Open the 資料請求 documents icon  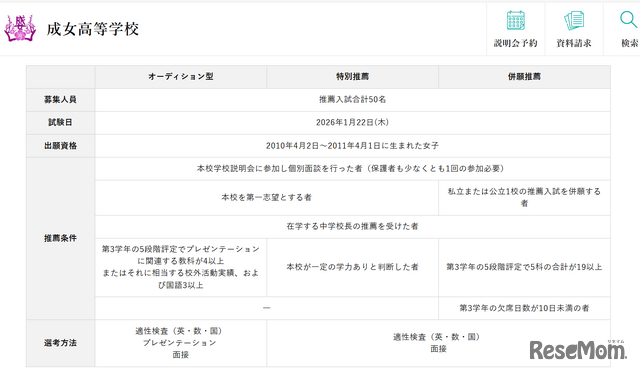pyautogui.click(x=574, y=21)
